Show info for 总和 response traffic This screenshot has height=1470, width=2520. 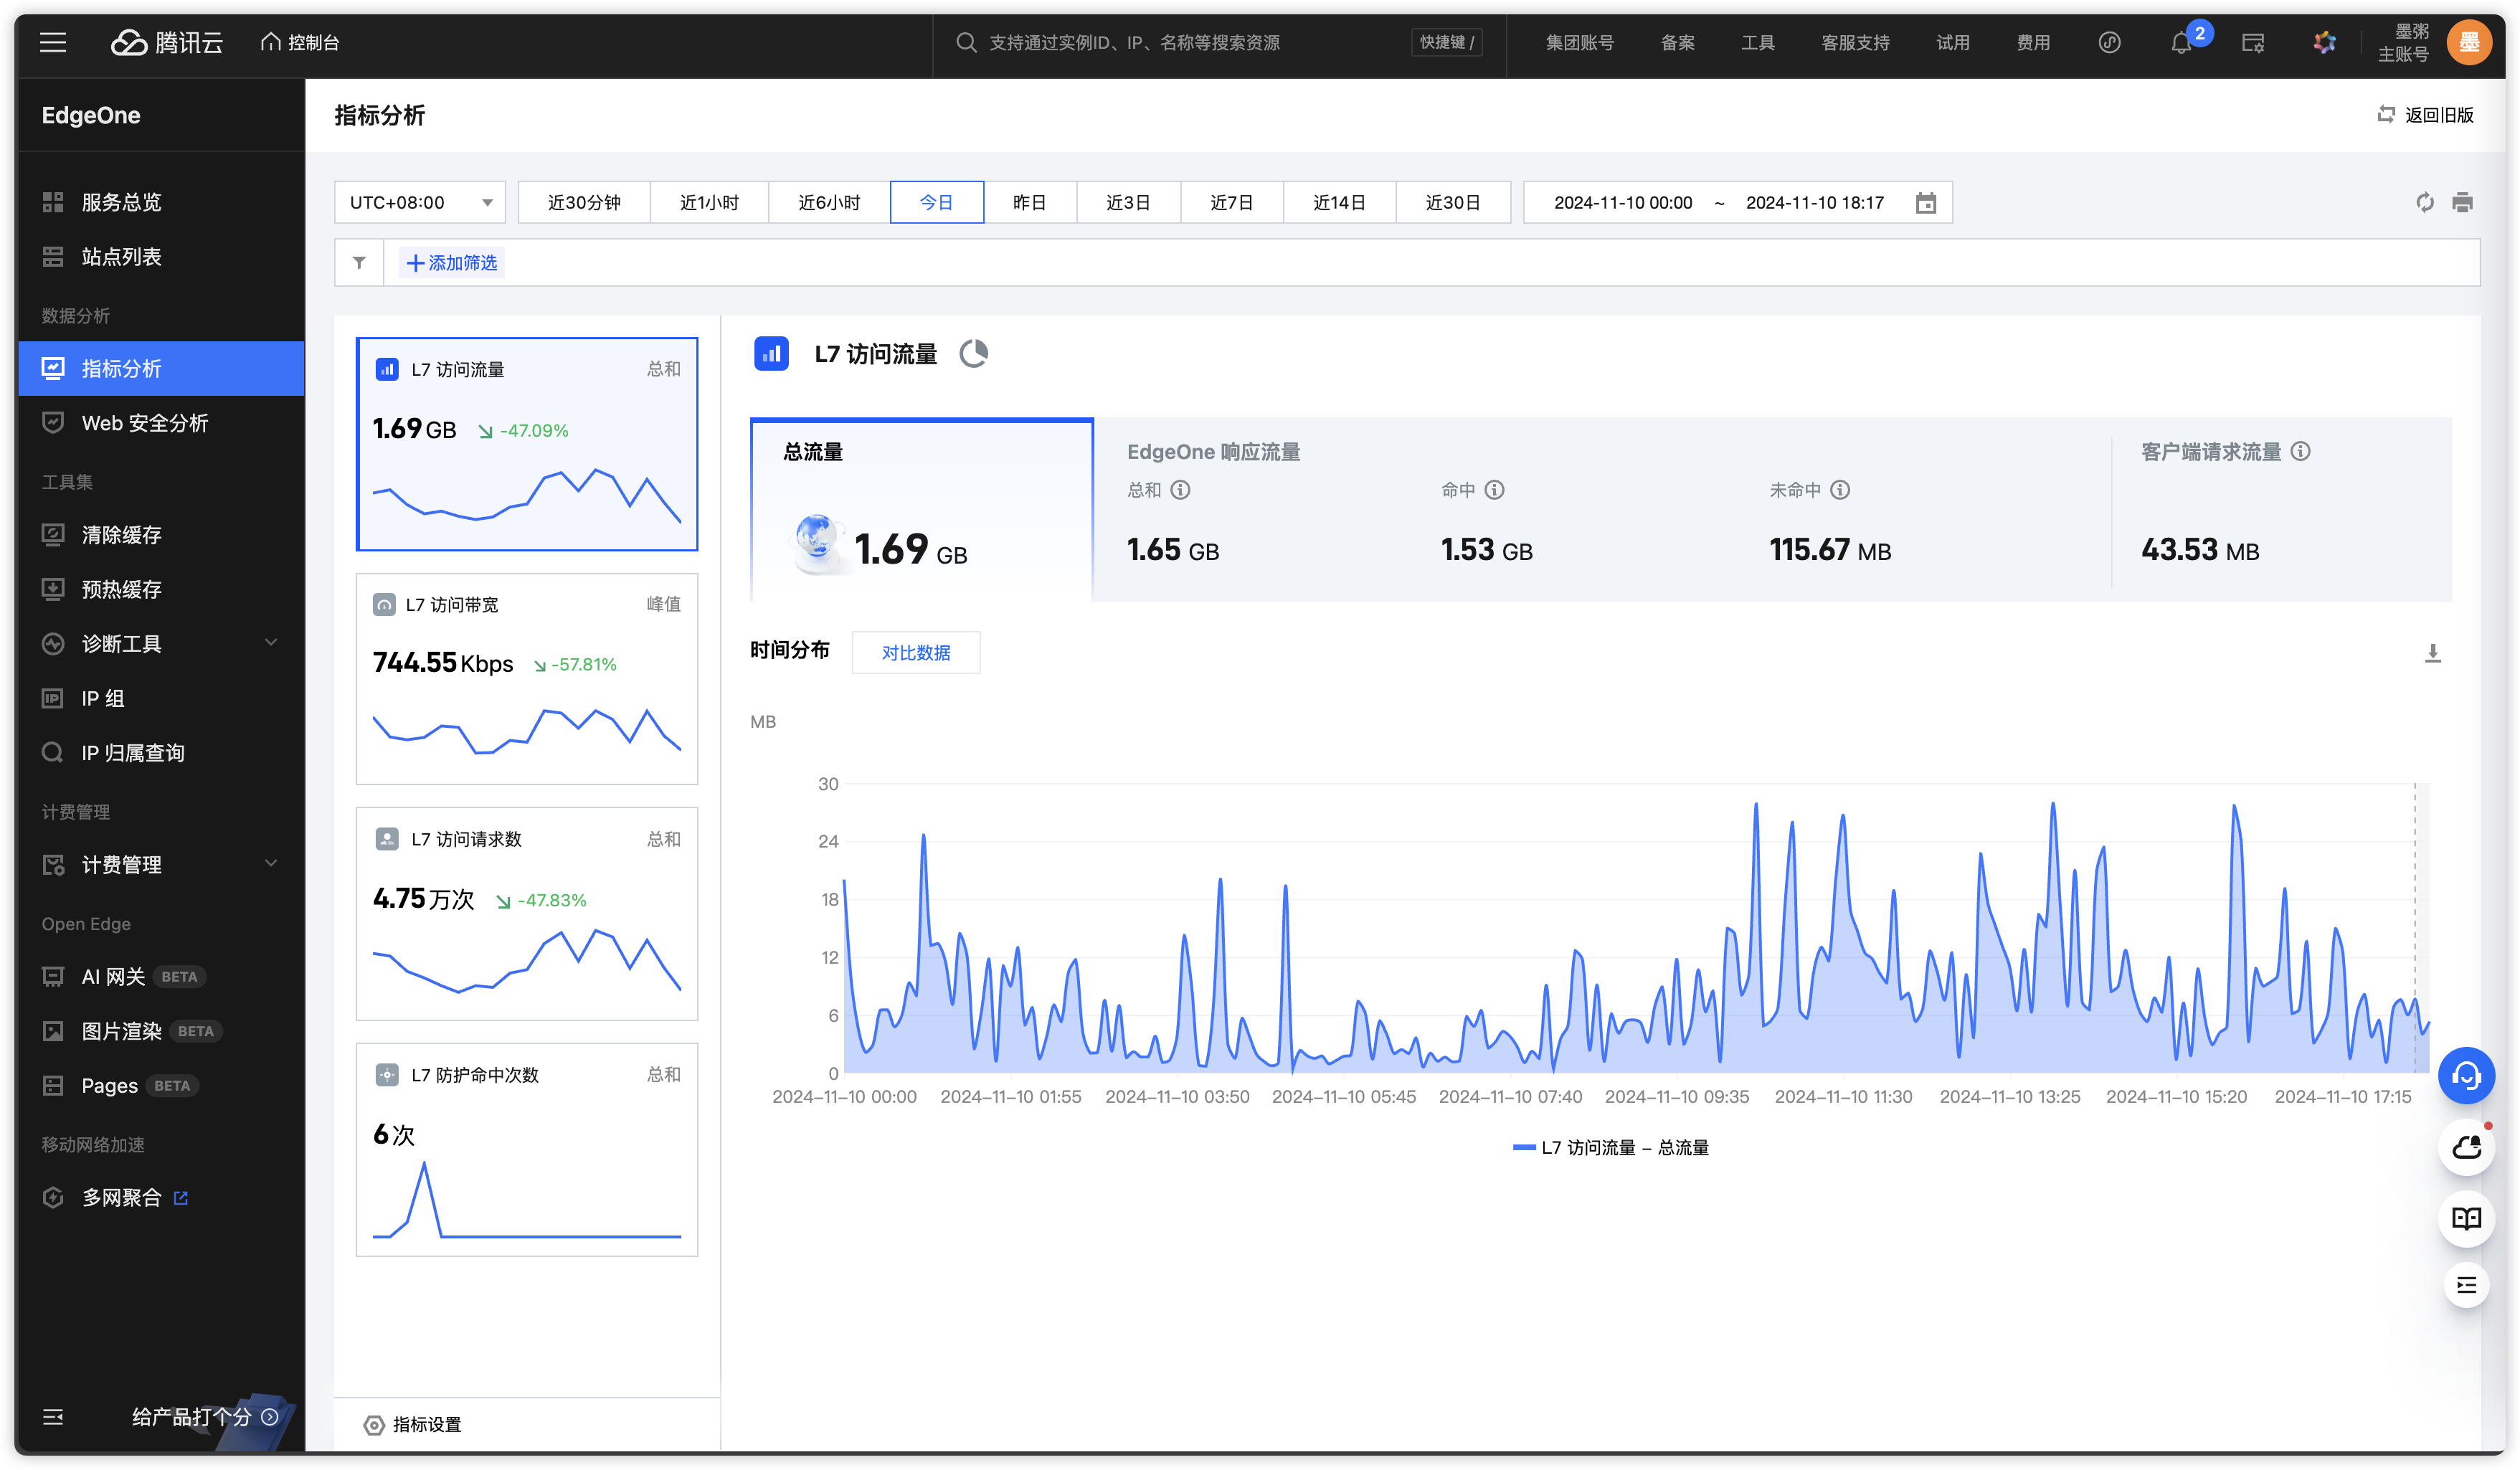(x=1180, y=490)
